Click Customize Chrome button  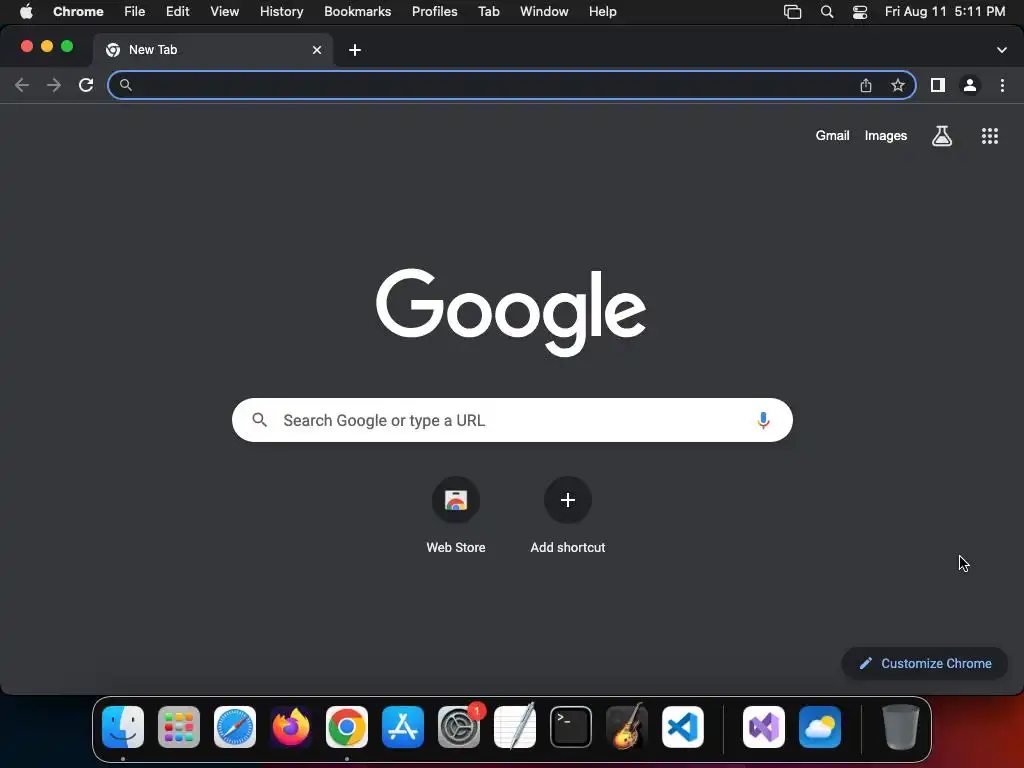925,664
